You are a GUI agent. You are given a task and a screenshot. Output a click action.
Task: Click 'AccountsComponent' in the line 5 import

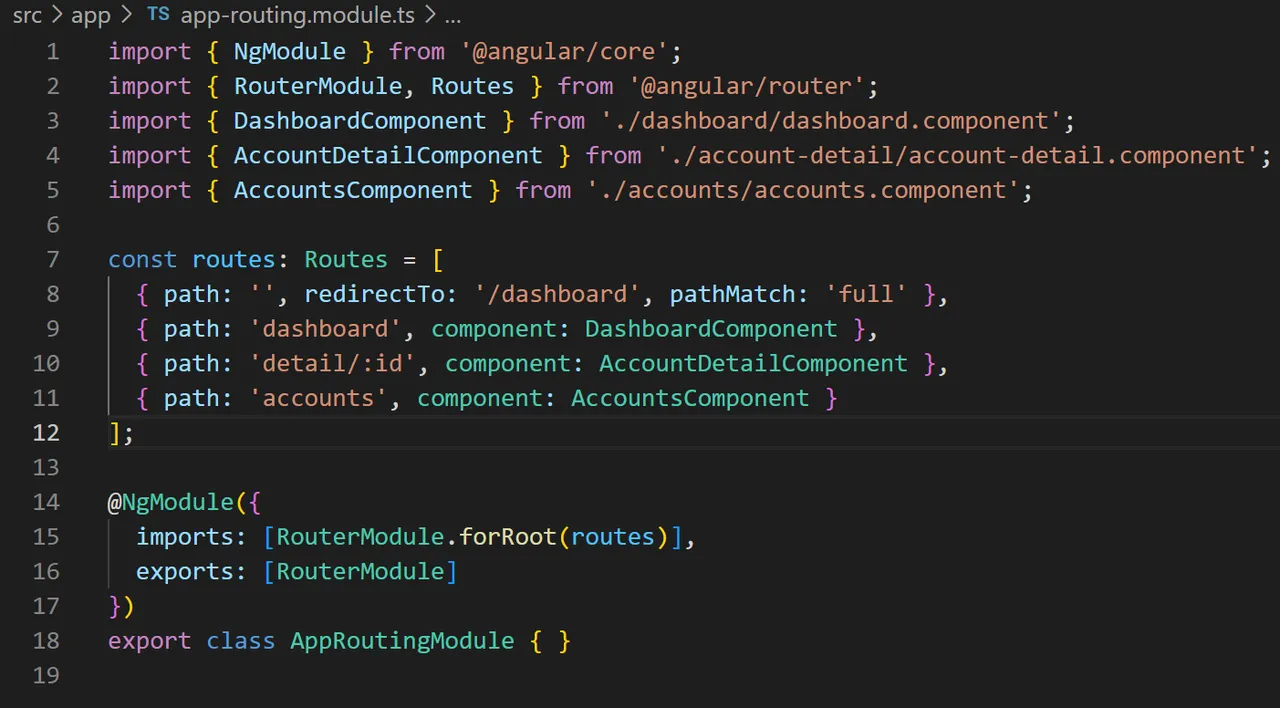[x=353, y=190]
